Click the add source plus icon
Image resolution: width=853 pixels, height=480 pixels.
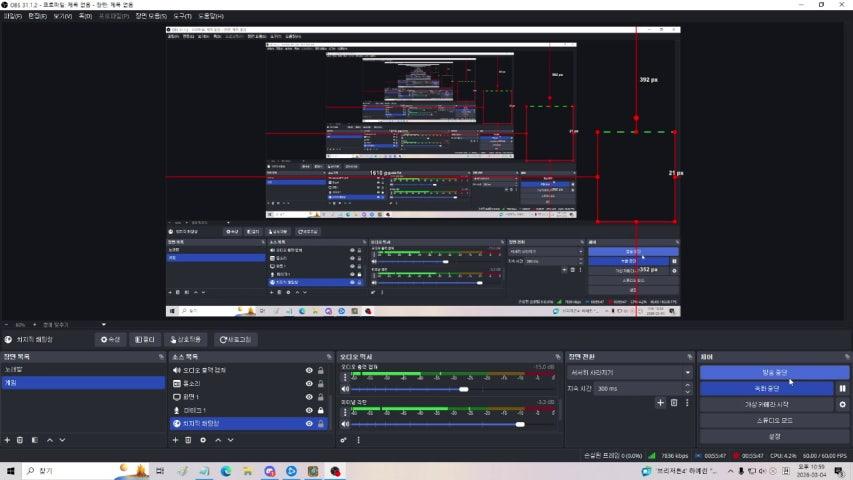click(x=175, y=439)
